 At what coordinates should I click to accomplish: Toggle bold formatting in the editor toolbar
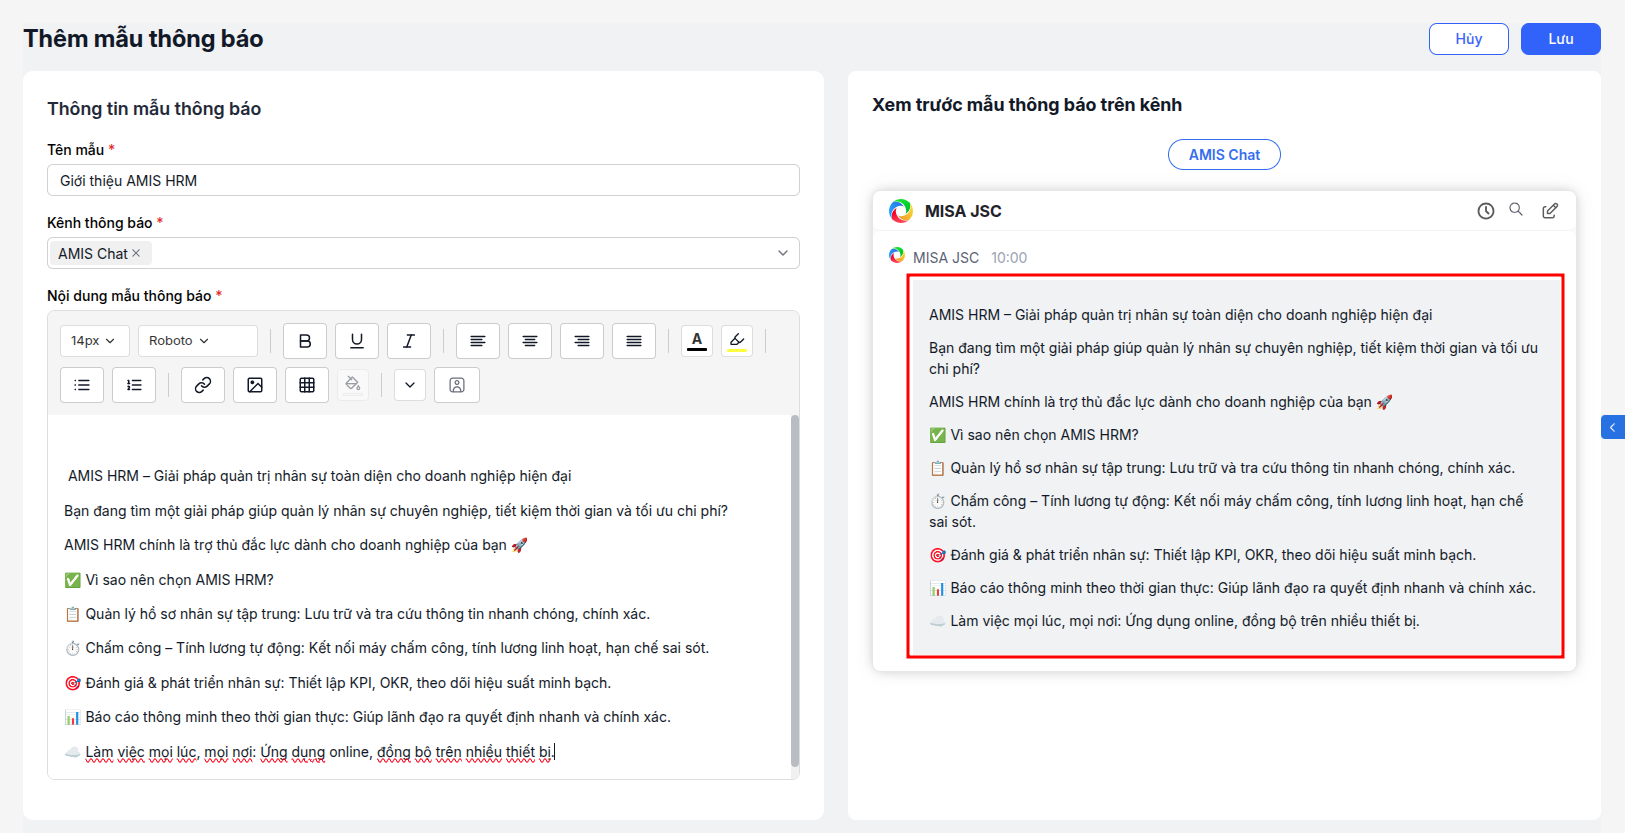point(305,341)
